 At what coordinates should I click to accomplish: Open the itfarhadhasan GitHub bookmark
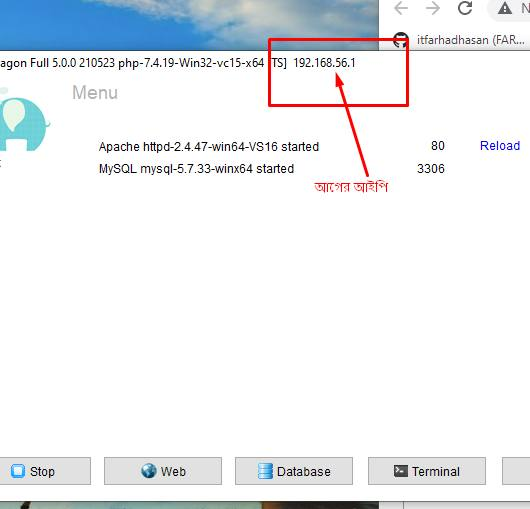(460, 40)
